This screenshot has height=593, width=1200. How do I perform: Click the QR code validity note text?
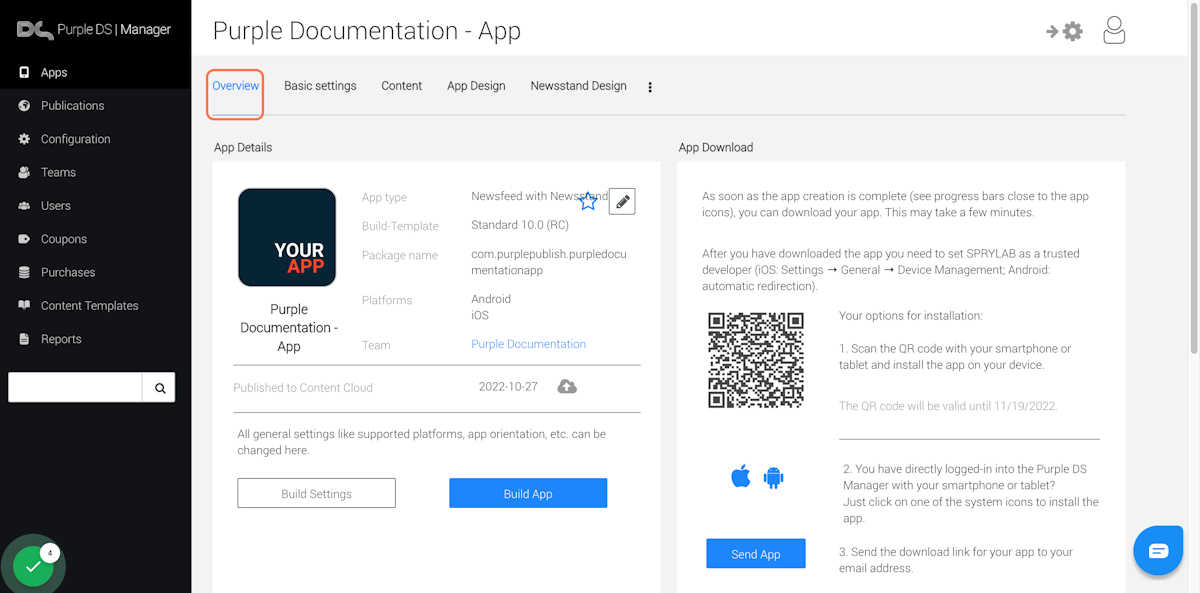click(x=948, y=406)
